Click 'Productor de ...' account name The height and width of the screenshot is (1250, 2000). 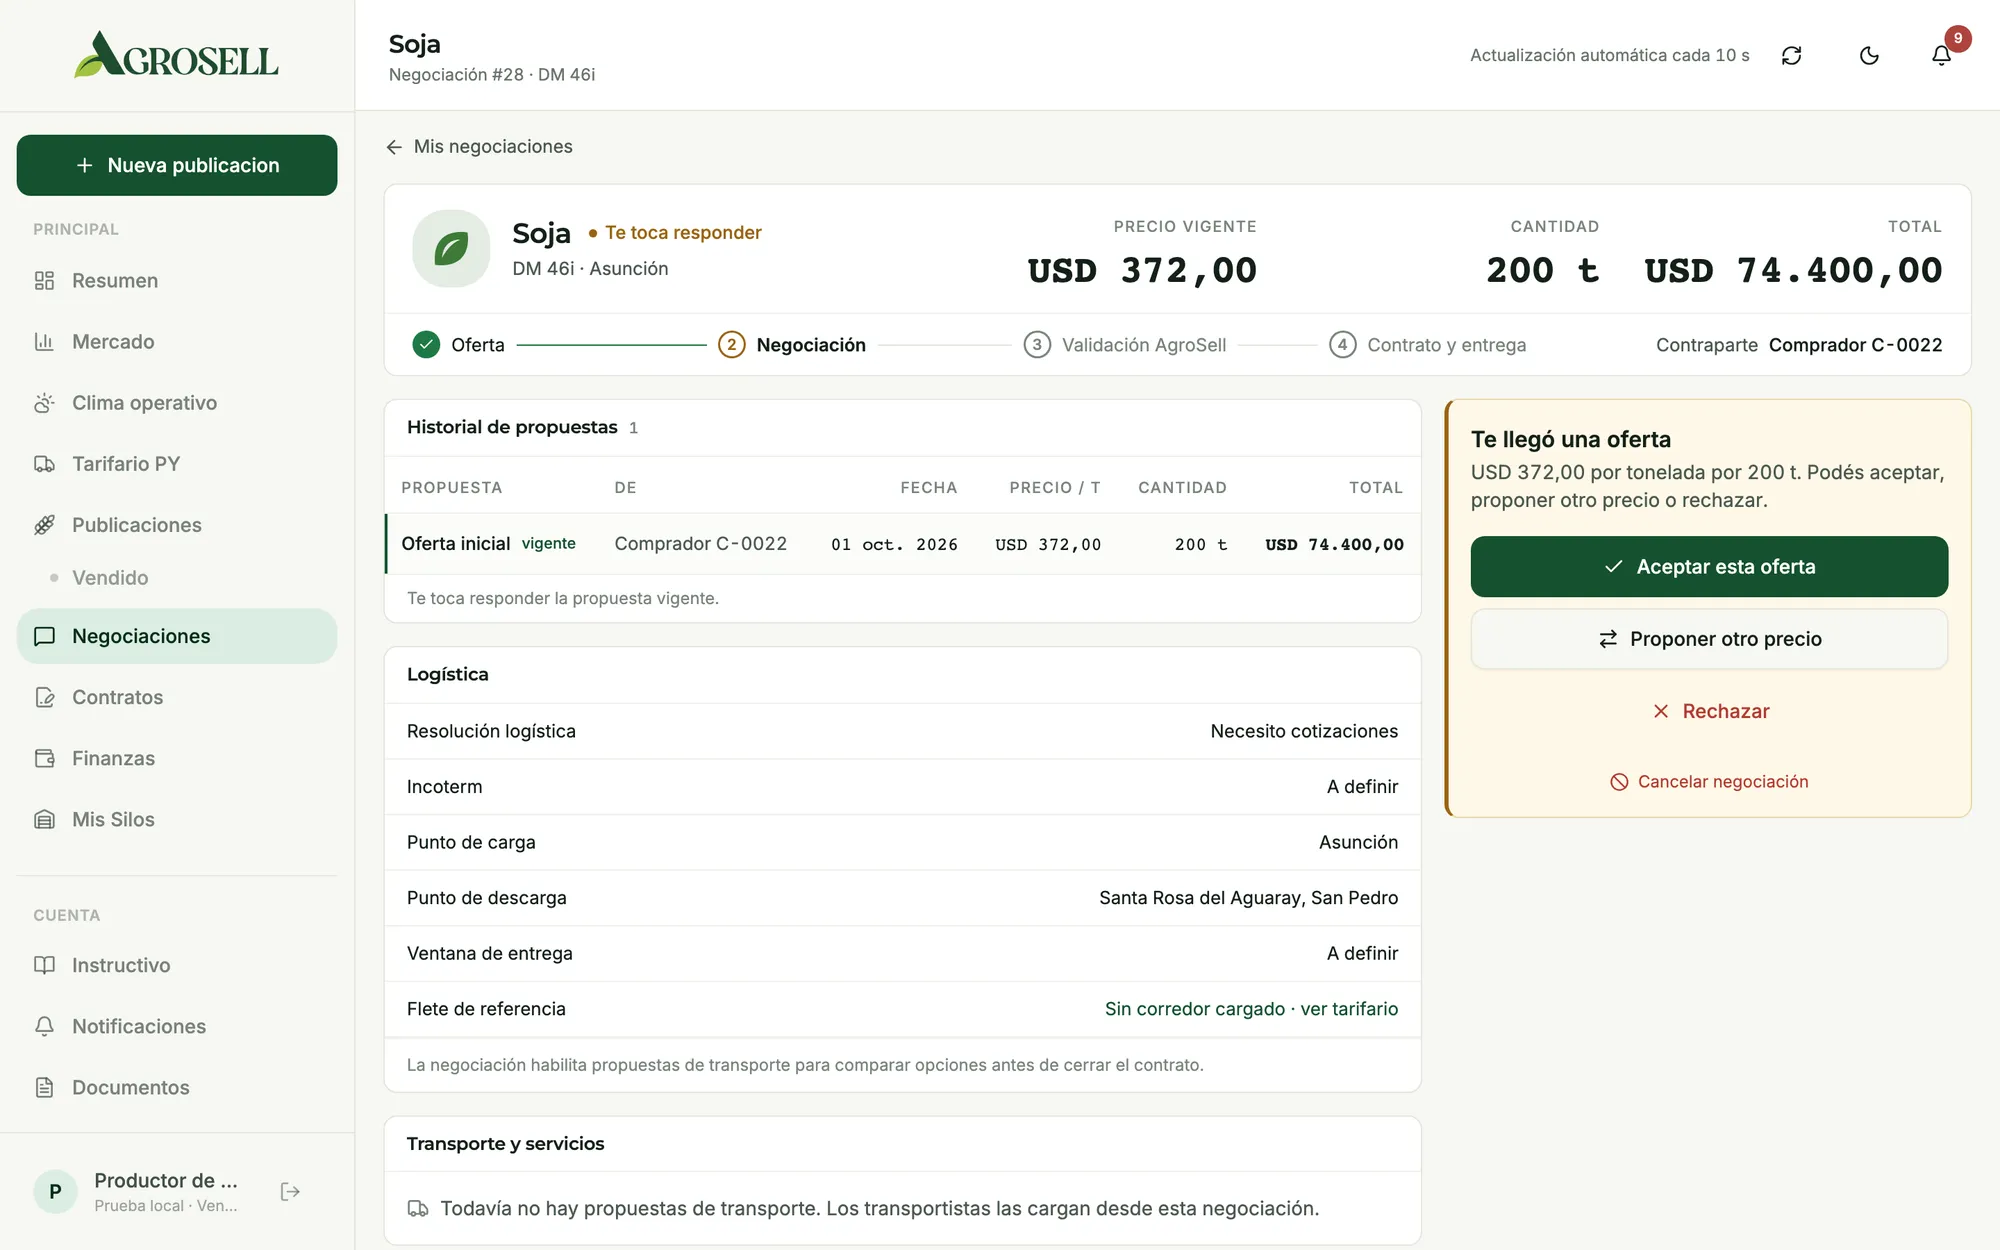tap(166, 1180)
